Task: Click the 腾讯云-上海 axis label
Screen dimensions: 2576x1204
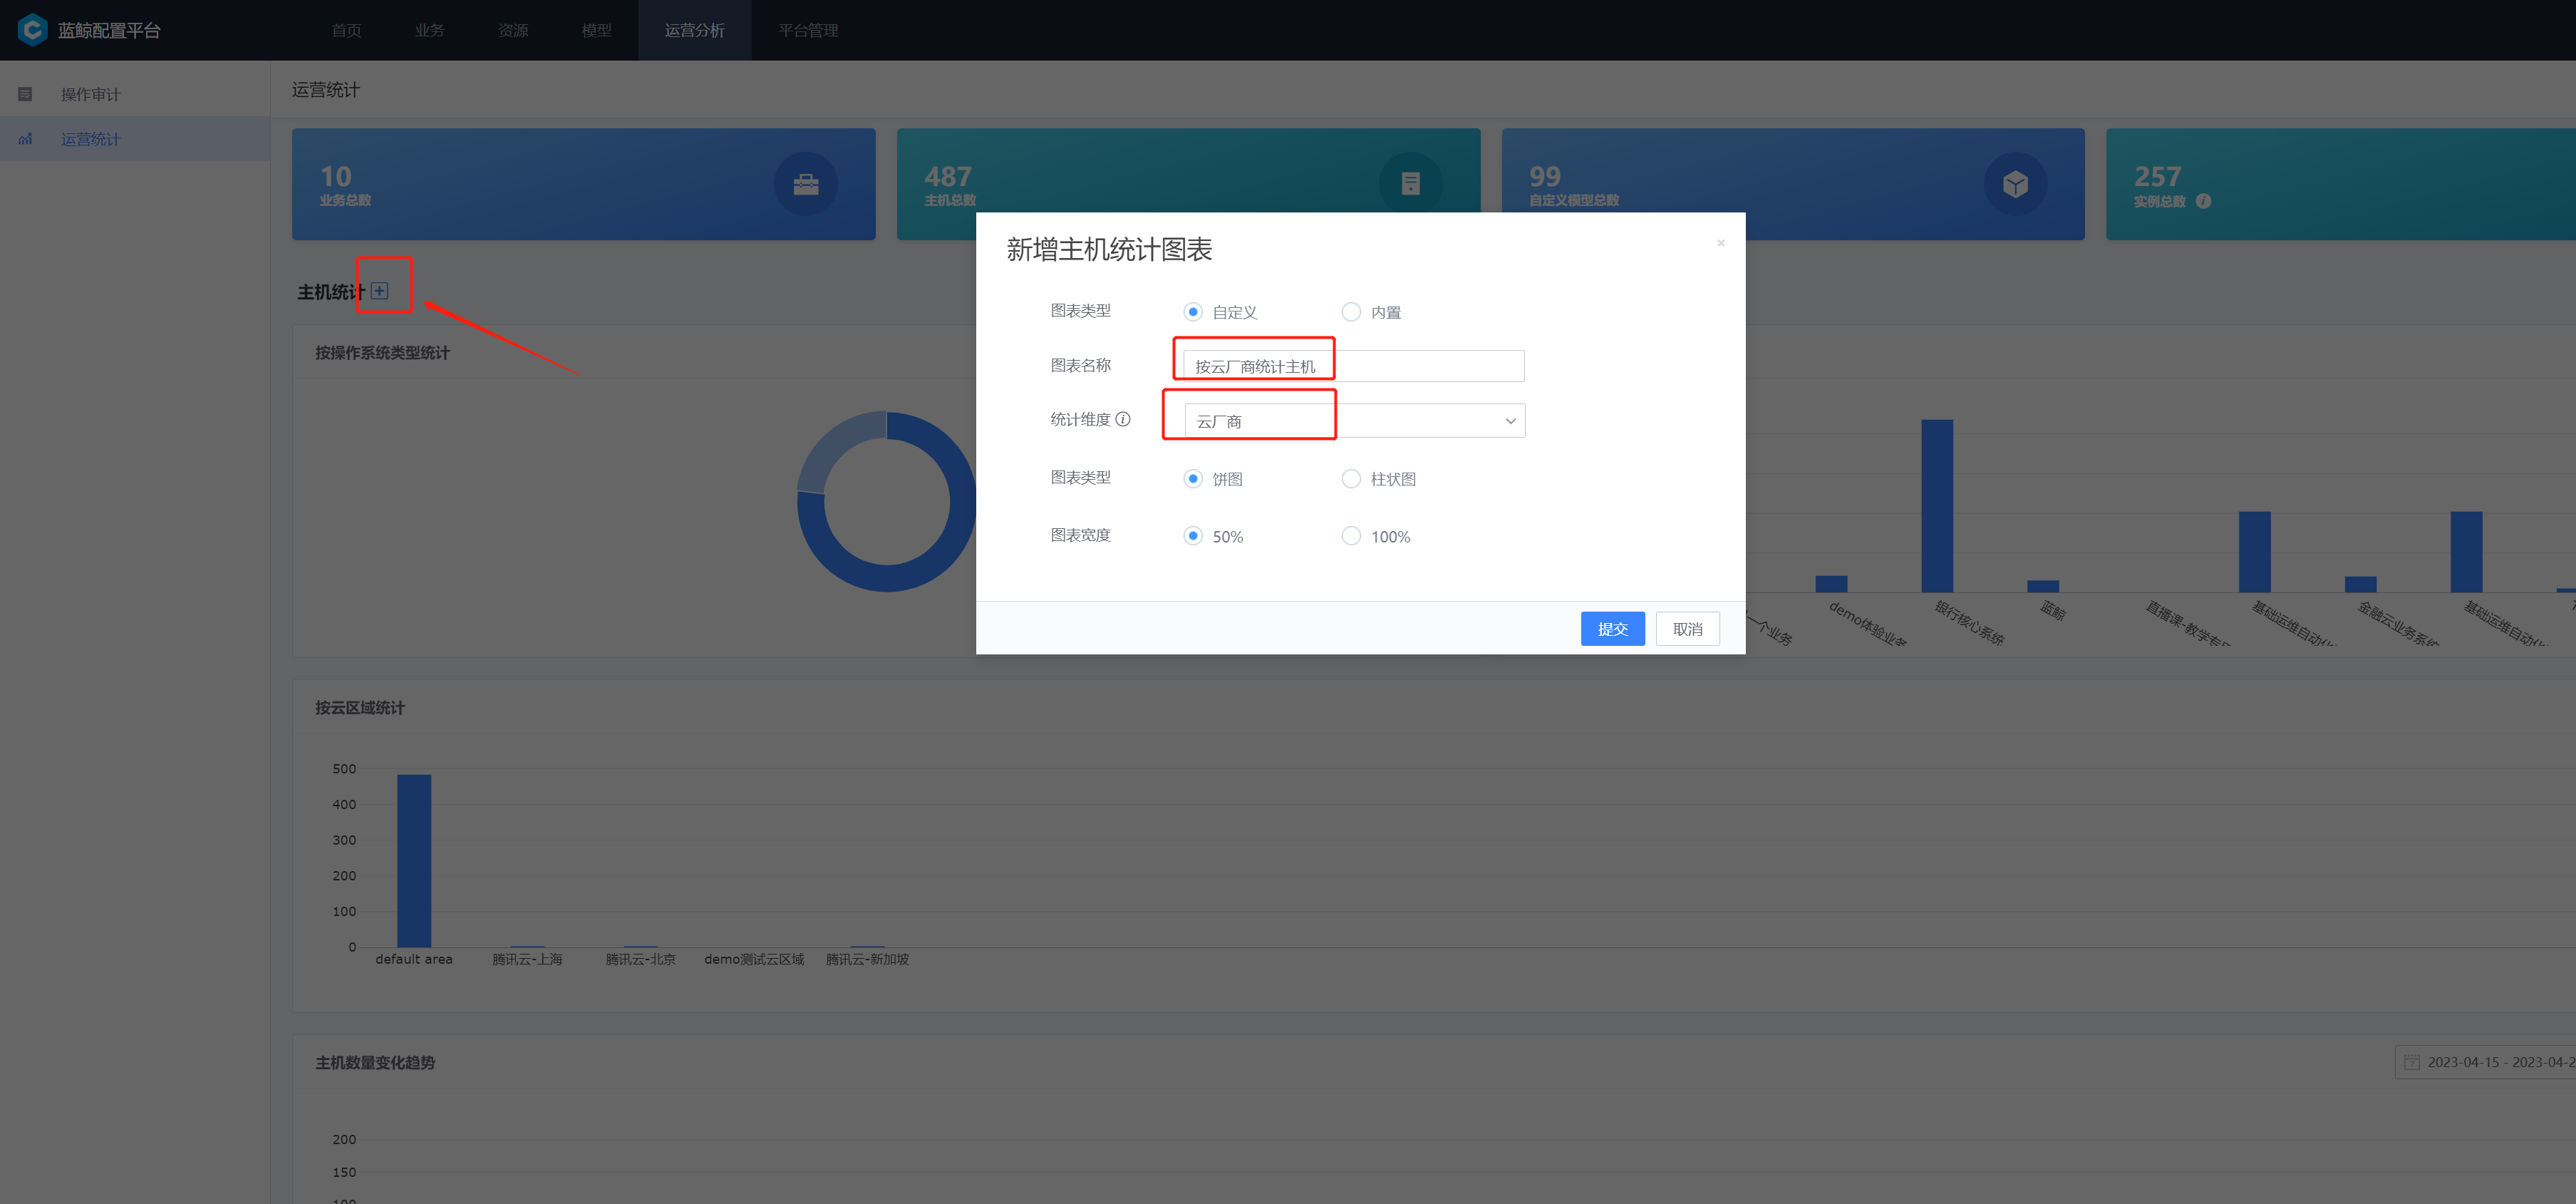Action: [x=527, y=959]
